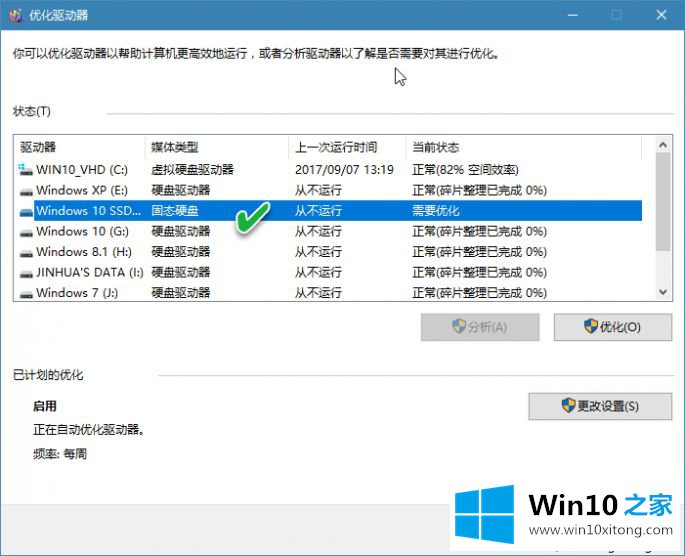Close the 优化驱动器 window
Image resolution: width=685 pixels, height=556 pixels.
pos(661,15)
